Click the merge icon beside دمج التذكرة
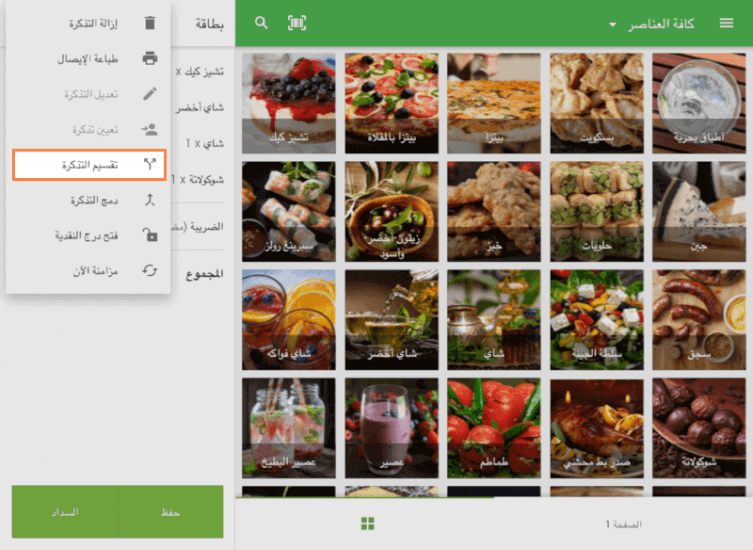This screenshot has height=550, width=753. 150,200
